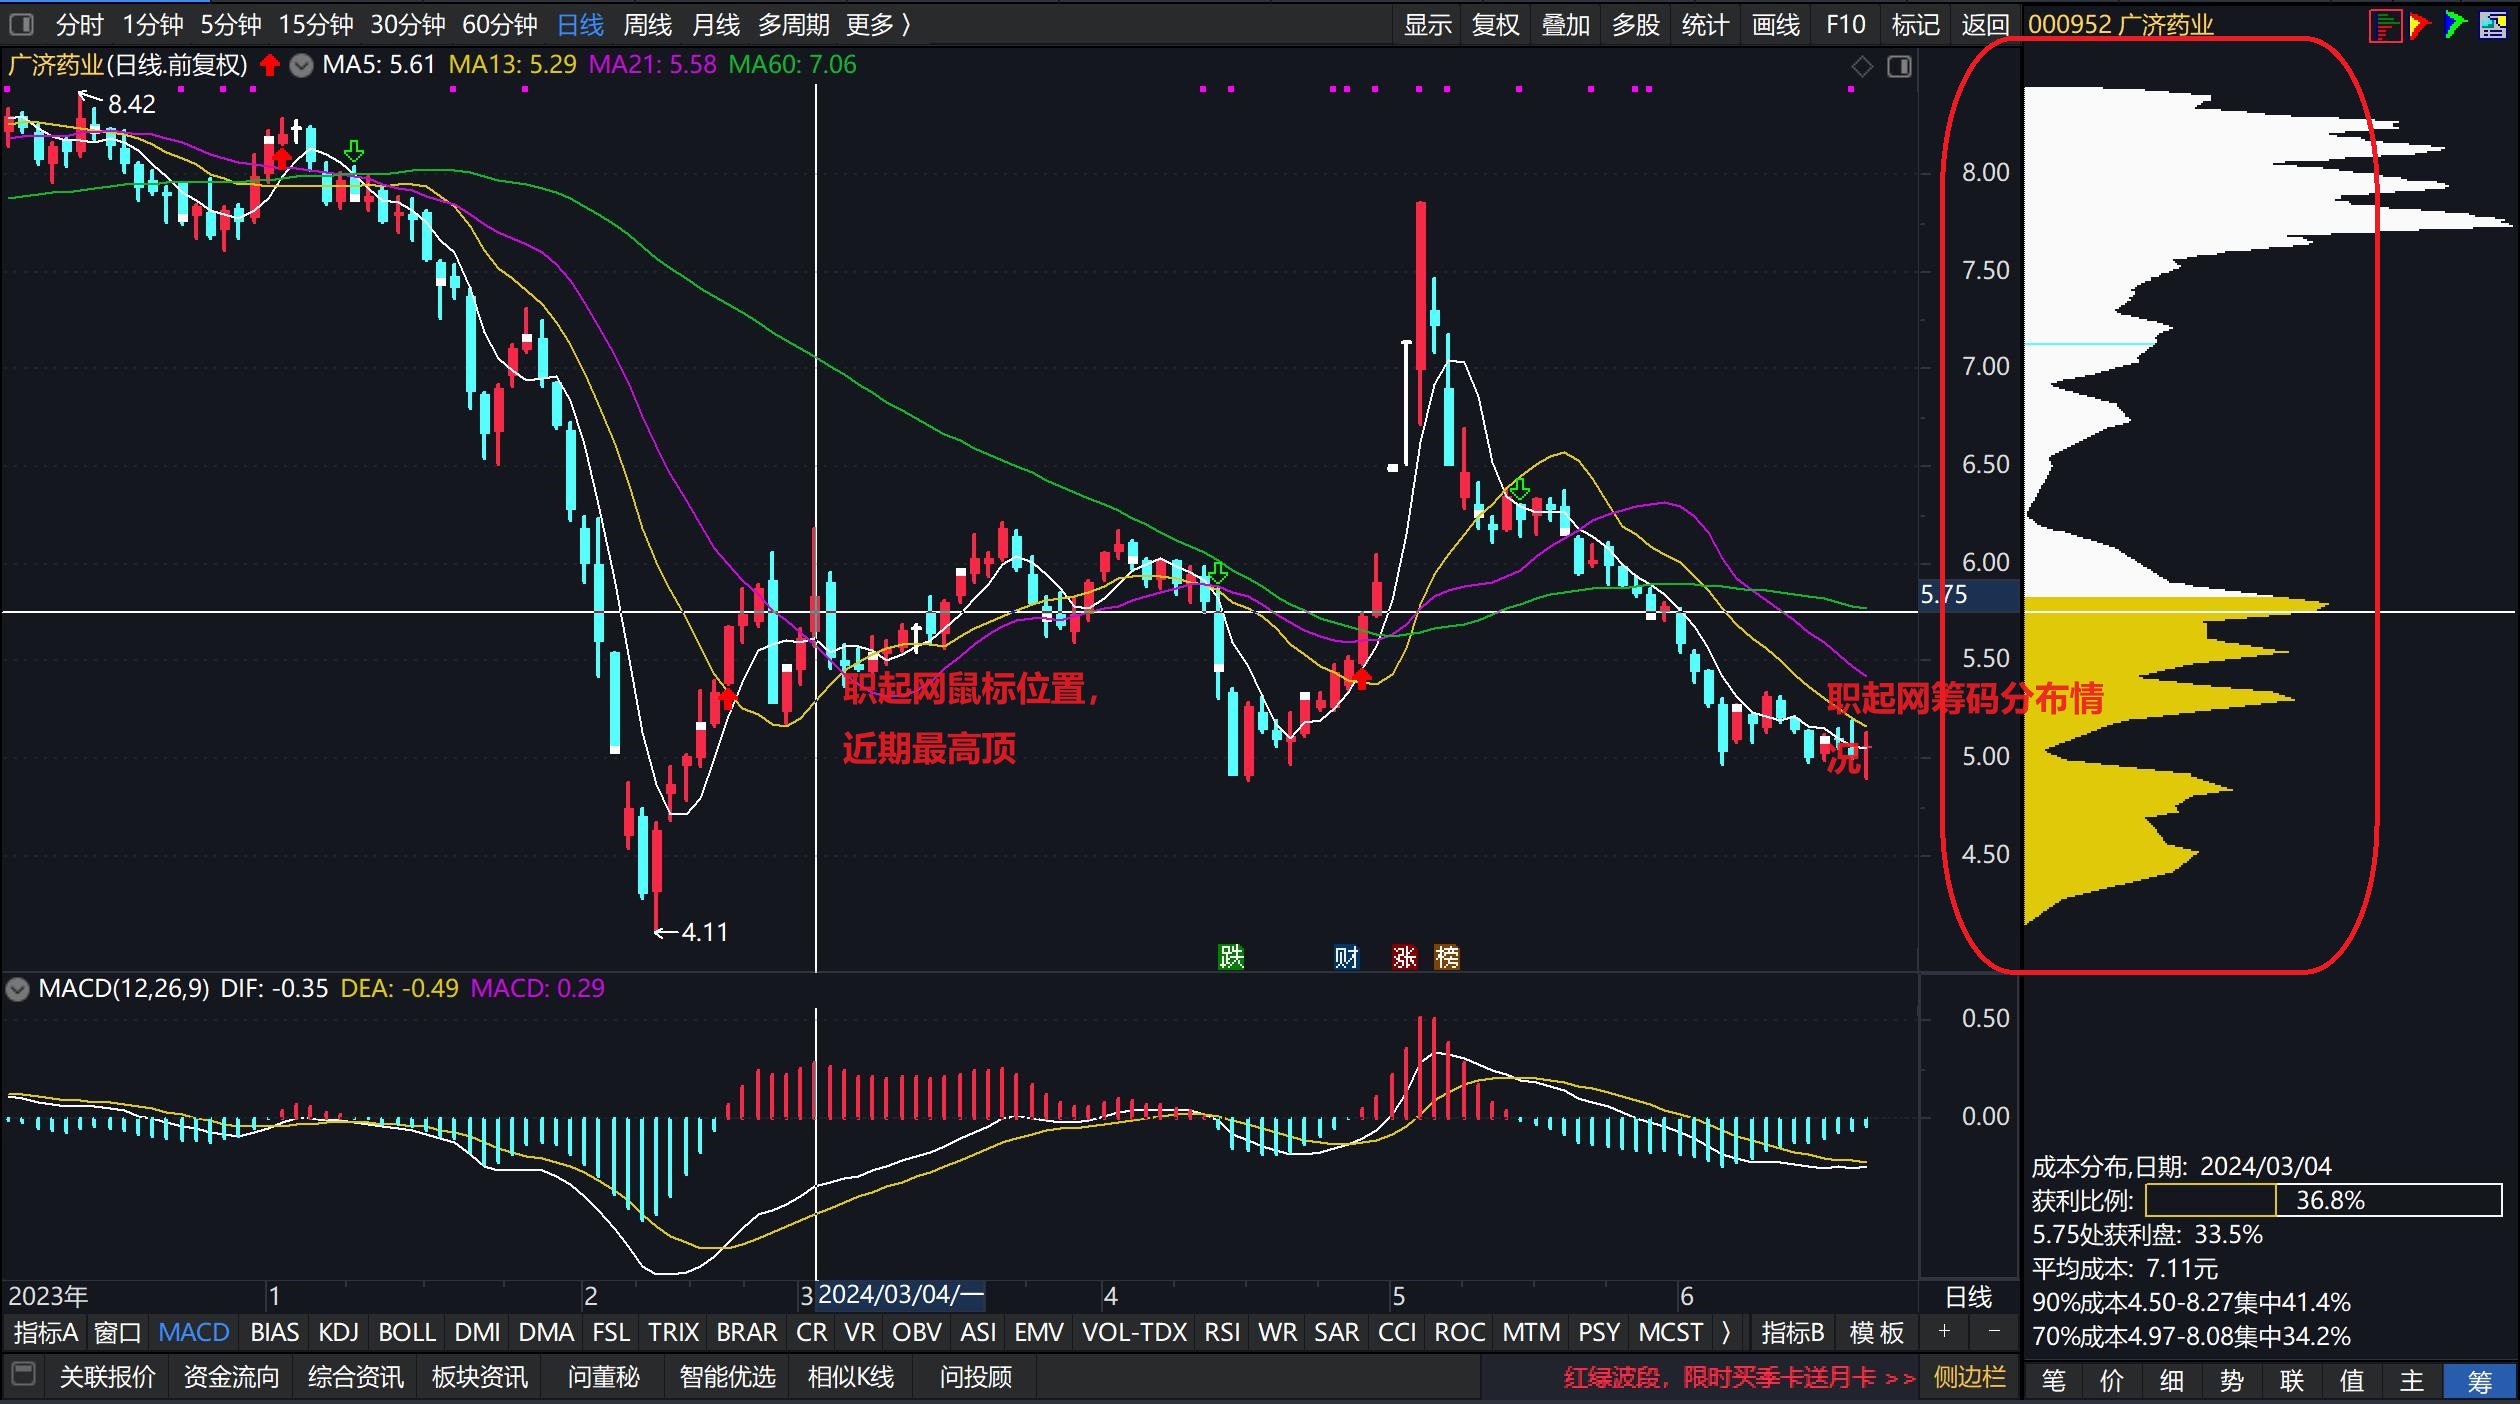The width and height of the screenshot is (2520, 1404).
Task: Toggle the sidebar icon at the top-left corner
Action: (x=21, y=24)
